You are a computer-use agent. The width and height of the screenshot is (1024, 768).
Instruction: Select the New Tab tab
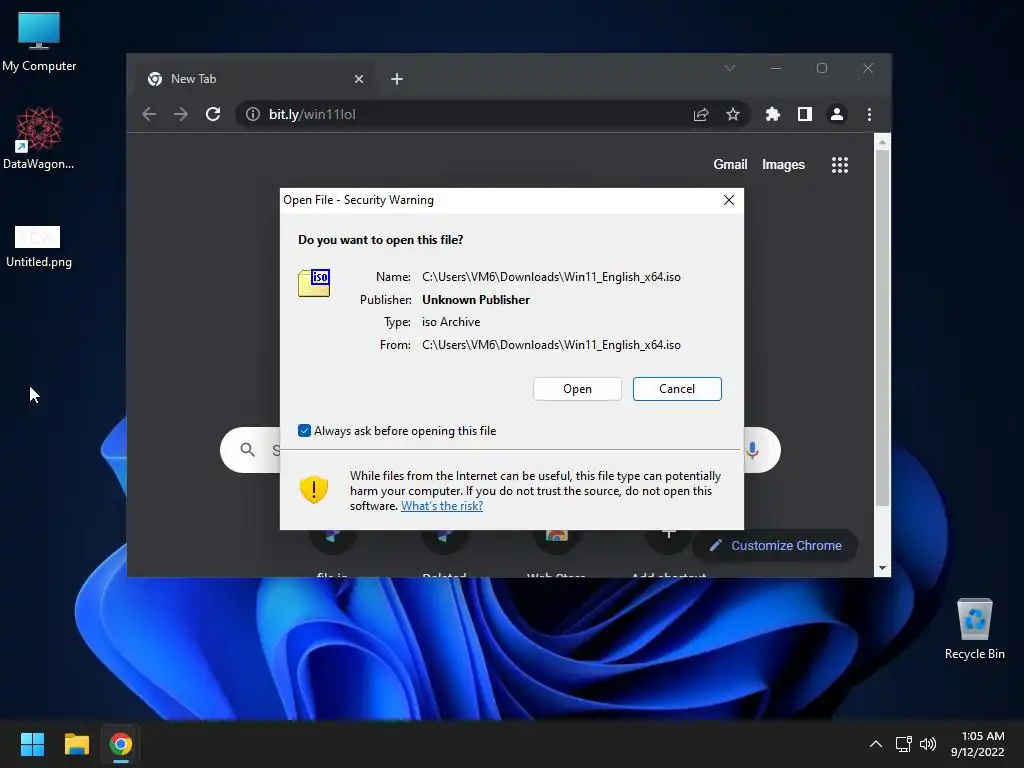coord(255,79)
